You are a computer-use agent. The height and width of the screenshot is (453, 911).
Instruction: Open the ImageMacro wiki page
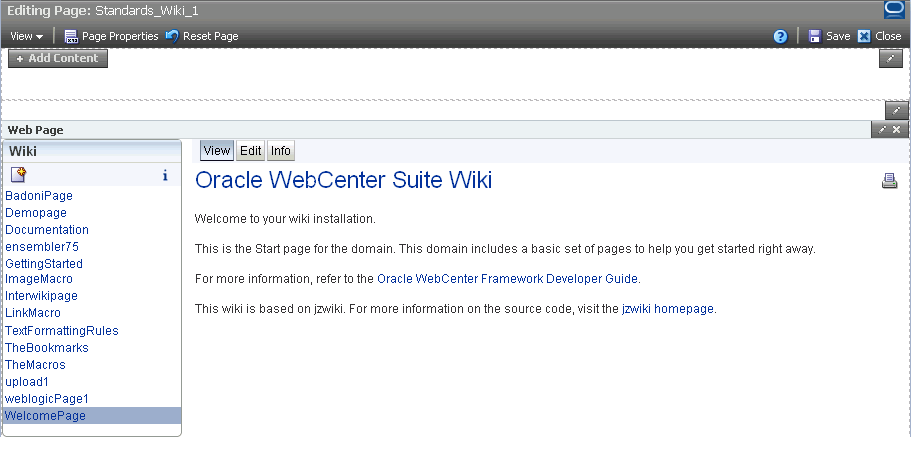click(39, 279)
